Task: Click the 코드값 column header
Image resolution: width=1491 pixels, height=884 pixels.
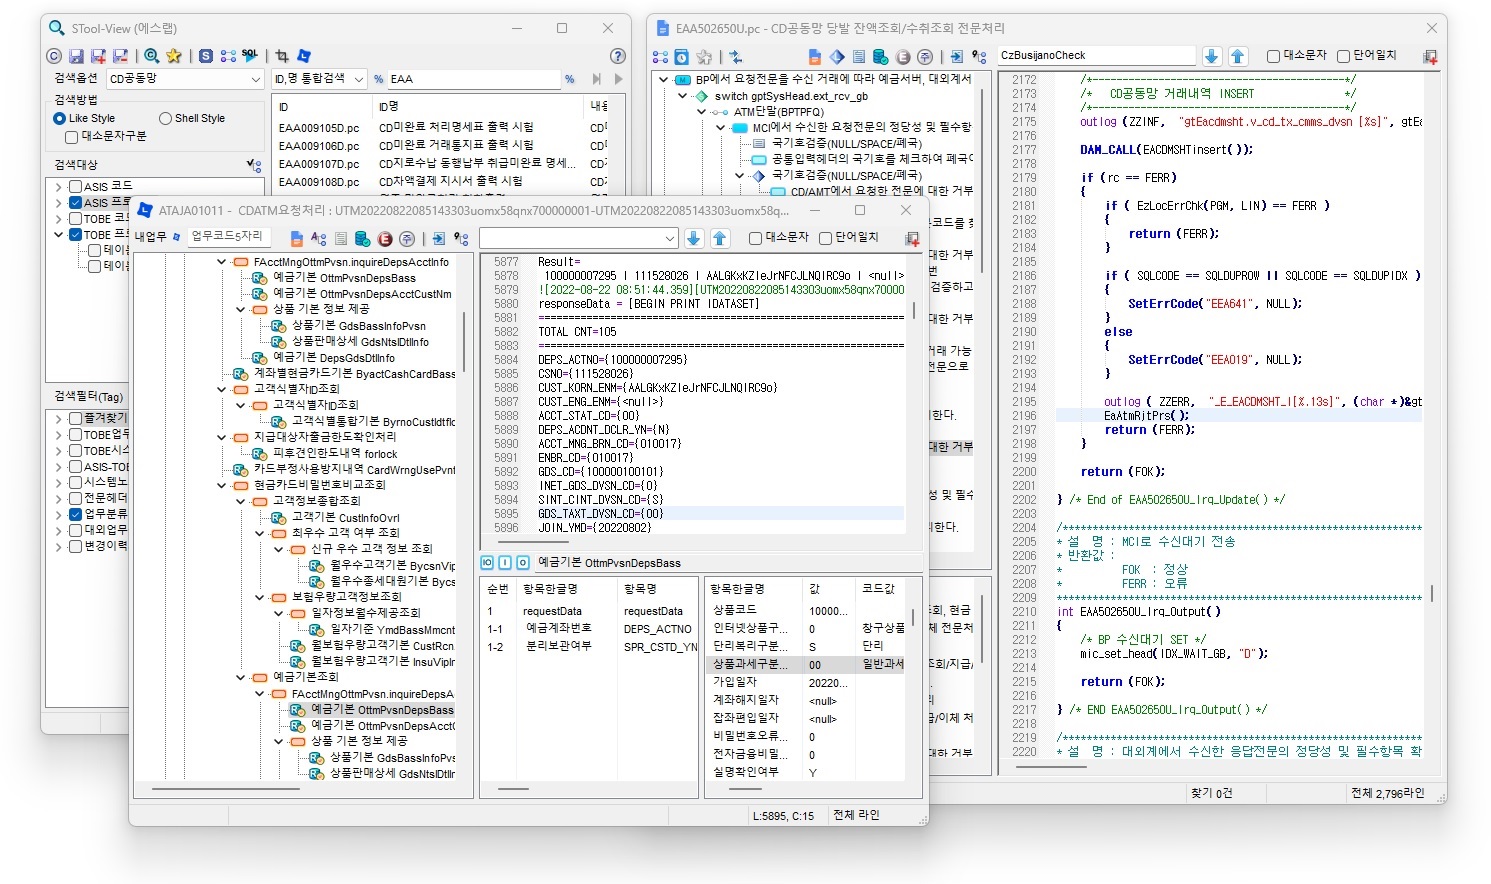Action: tap(878, 589)
